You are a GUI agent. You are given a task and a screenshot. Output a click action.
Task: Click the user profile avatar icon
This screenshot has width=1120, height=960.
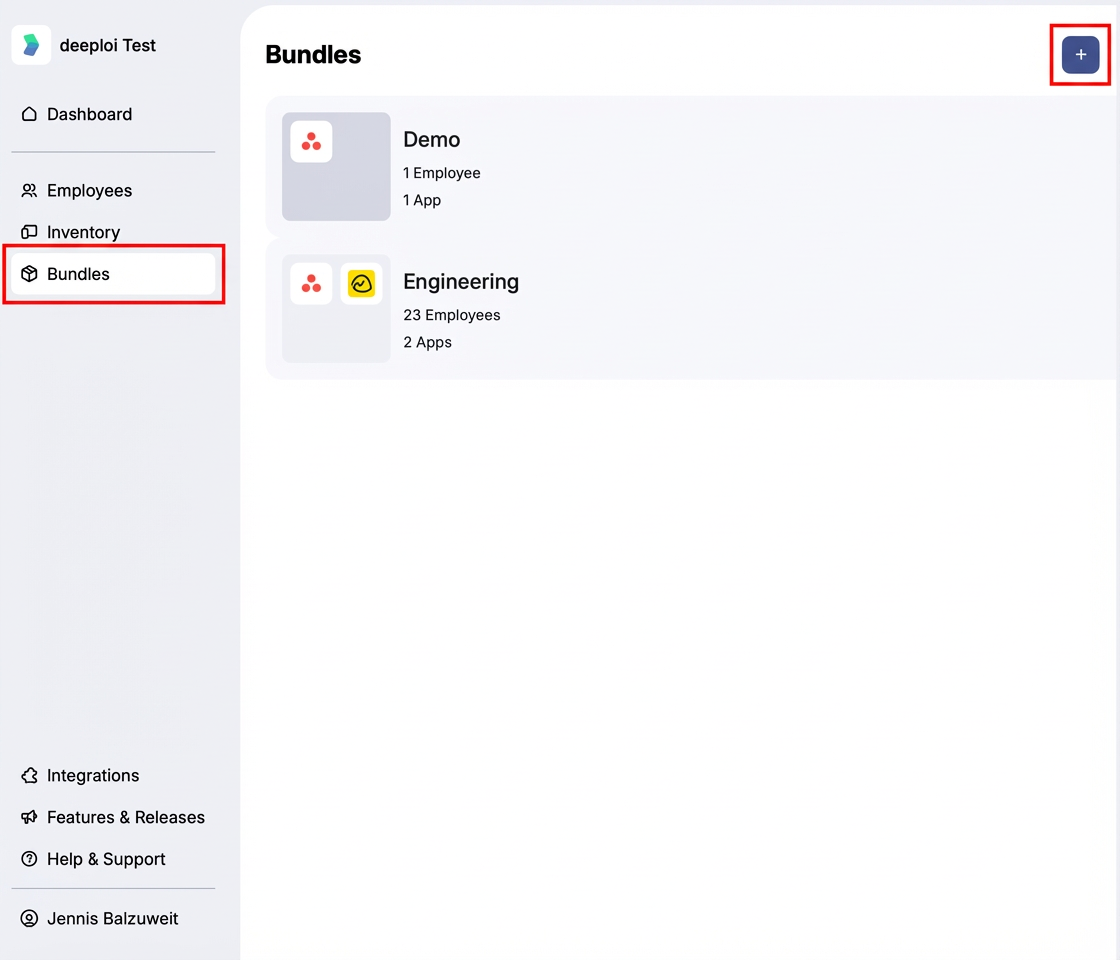(29, 919)
